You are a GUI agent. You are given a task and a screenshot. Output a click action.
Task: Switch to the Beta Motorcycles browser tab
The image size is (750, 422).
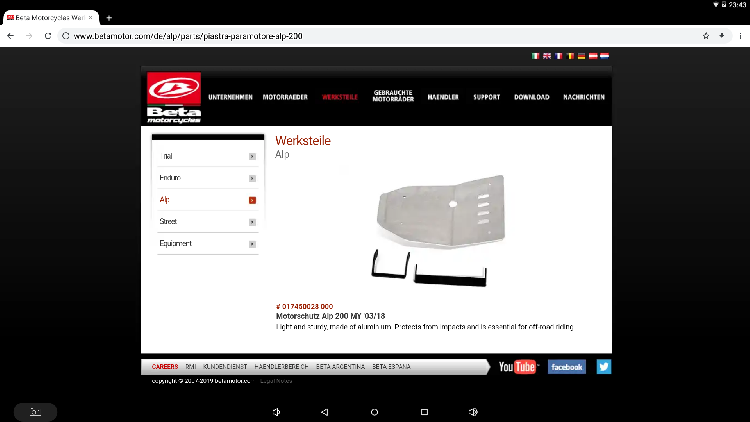(50, 18)
